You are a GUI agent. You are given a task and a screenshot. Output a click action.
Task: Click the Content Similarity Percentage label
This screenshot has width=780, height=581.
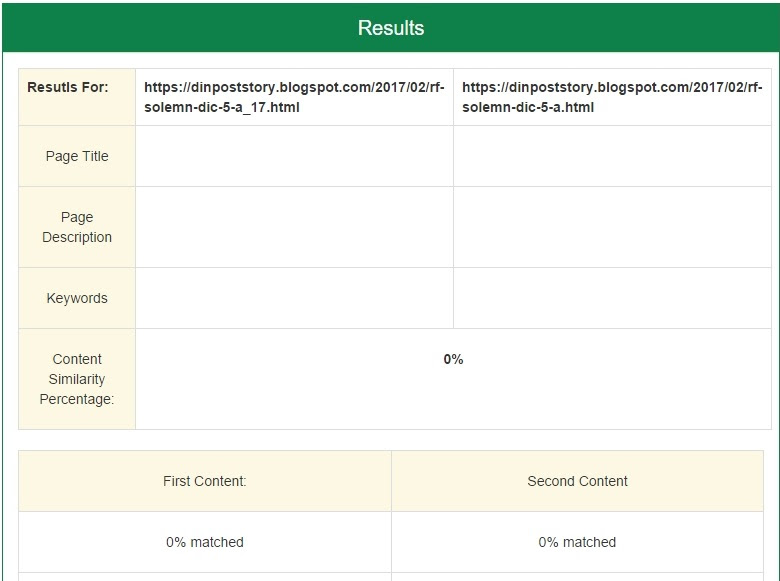(x=77, y=379)
